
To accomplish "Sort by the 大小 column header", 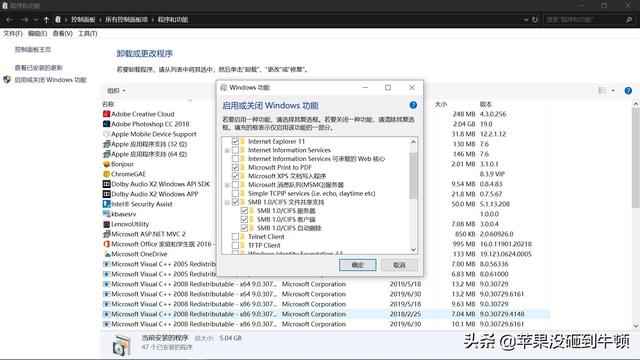I will tap(441, 104).
